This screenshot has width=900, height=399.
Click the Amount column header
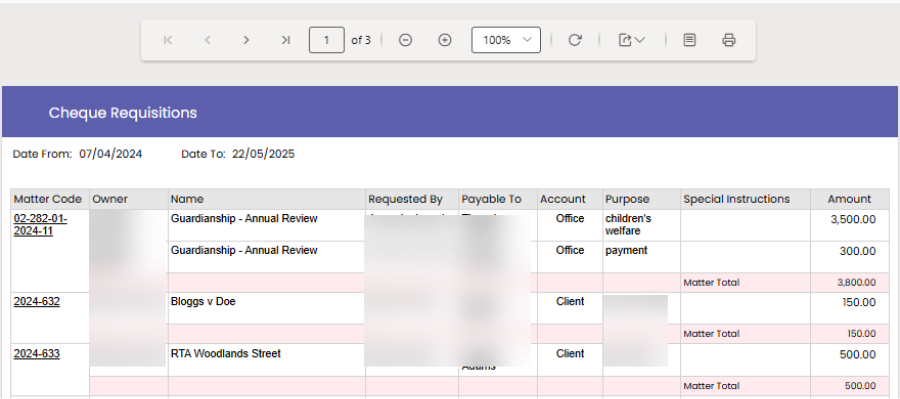tap(849, 199)
